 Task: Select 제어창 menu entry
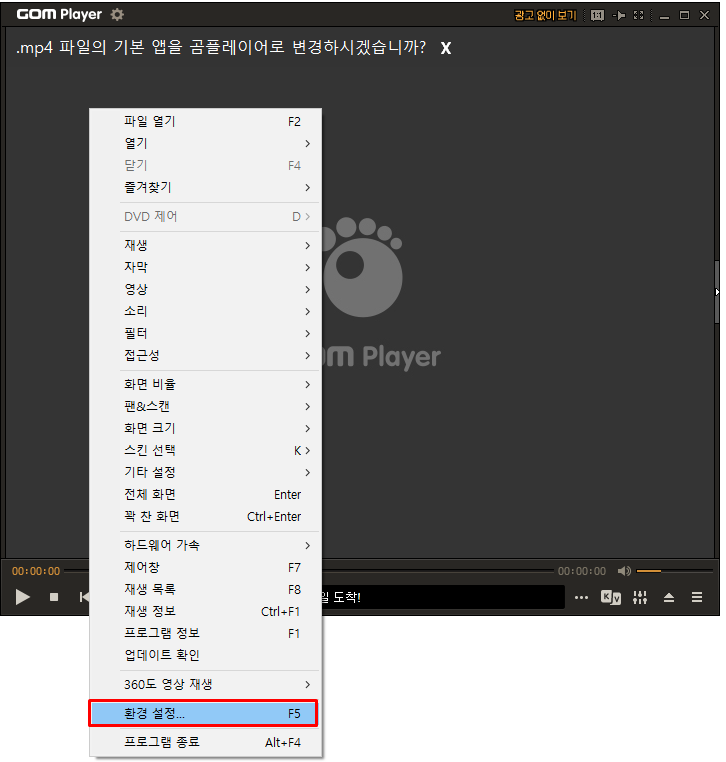[205, 568]
